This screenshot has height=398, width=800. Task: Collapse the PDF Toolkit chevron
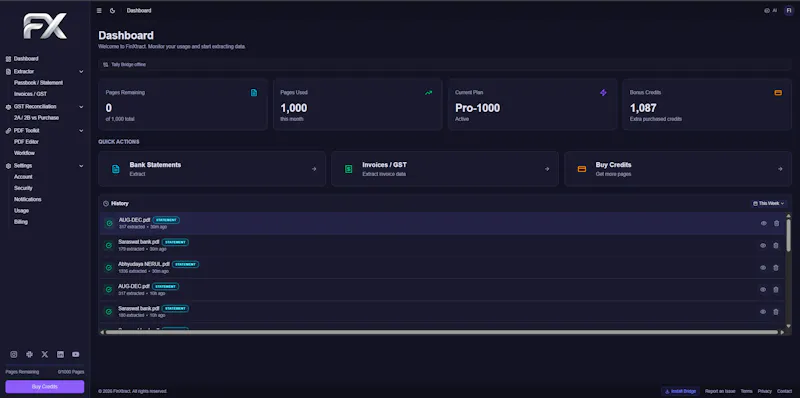pos(81,131)
